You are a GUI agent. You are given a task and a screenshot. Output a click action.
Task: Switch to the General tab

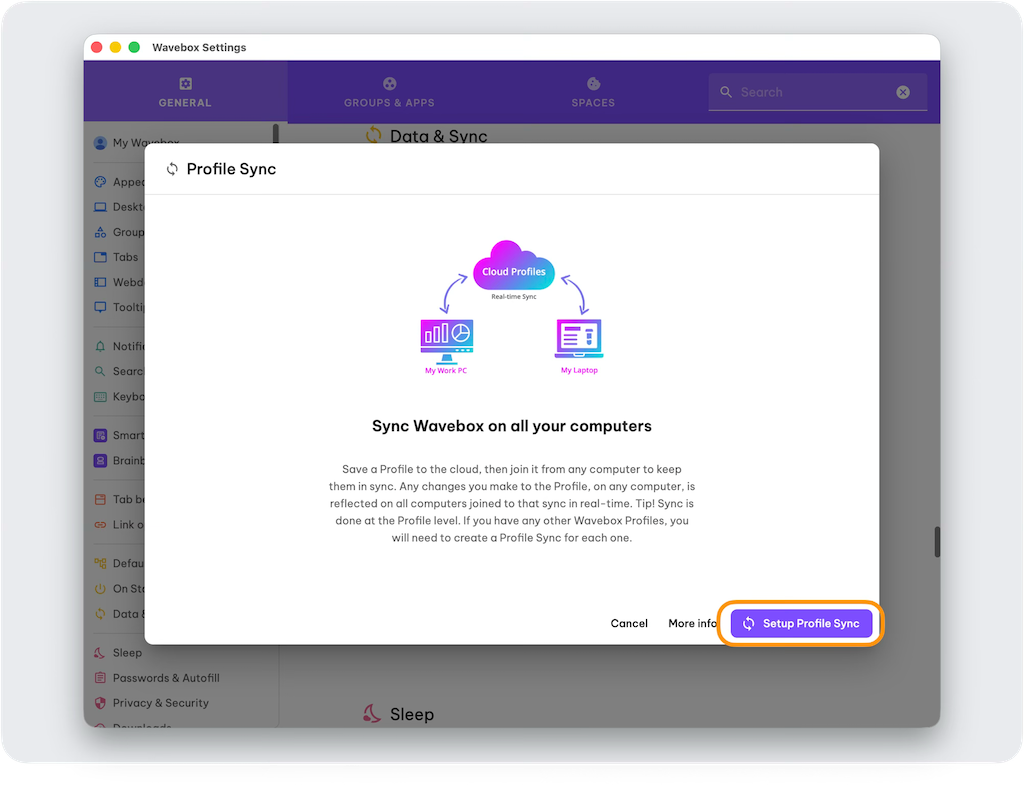[x=185, y=92]
